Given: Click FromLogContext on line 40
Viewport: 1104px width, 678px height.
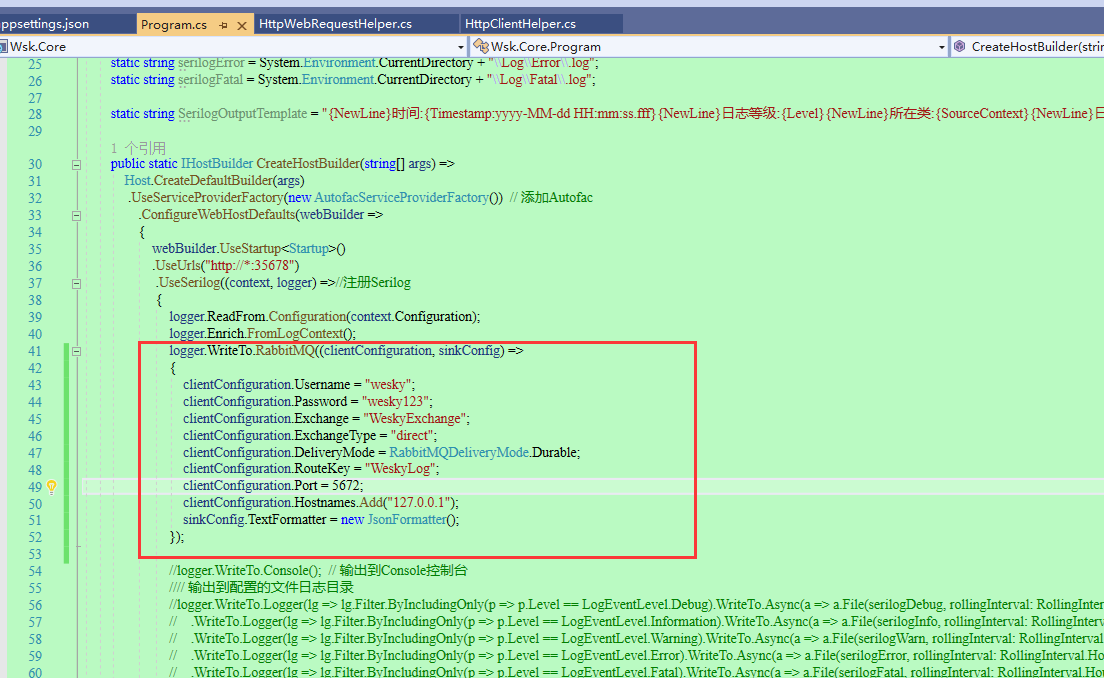Looking at the screenshot, I should [x=295, y=334].
